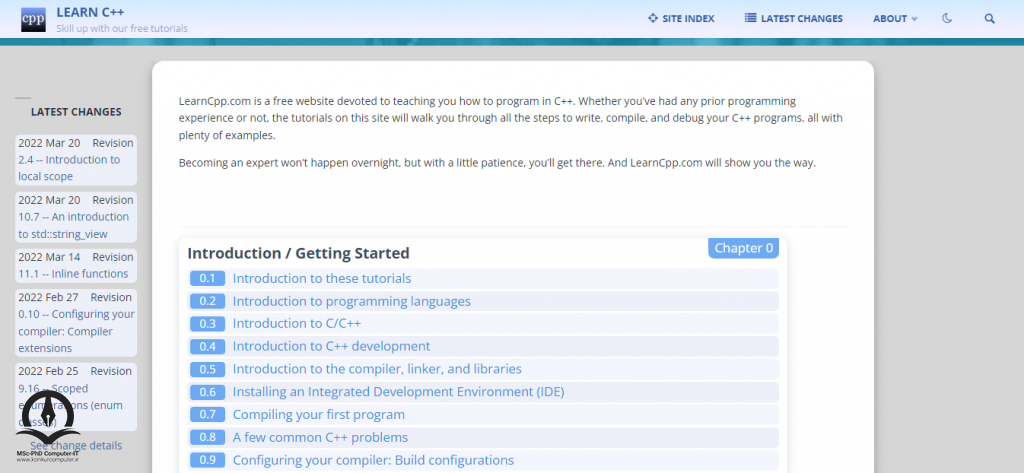Image resolution: width=1024 pixels, height=473 pixels.
Task: Click the 0.8 lesson number badge
Action: [x=207, y=438]
